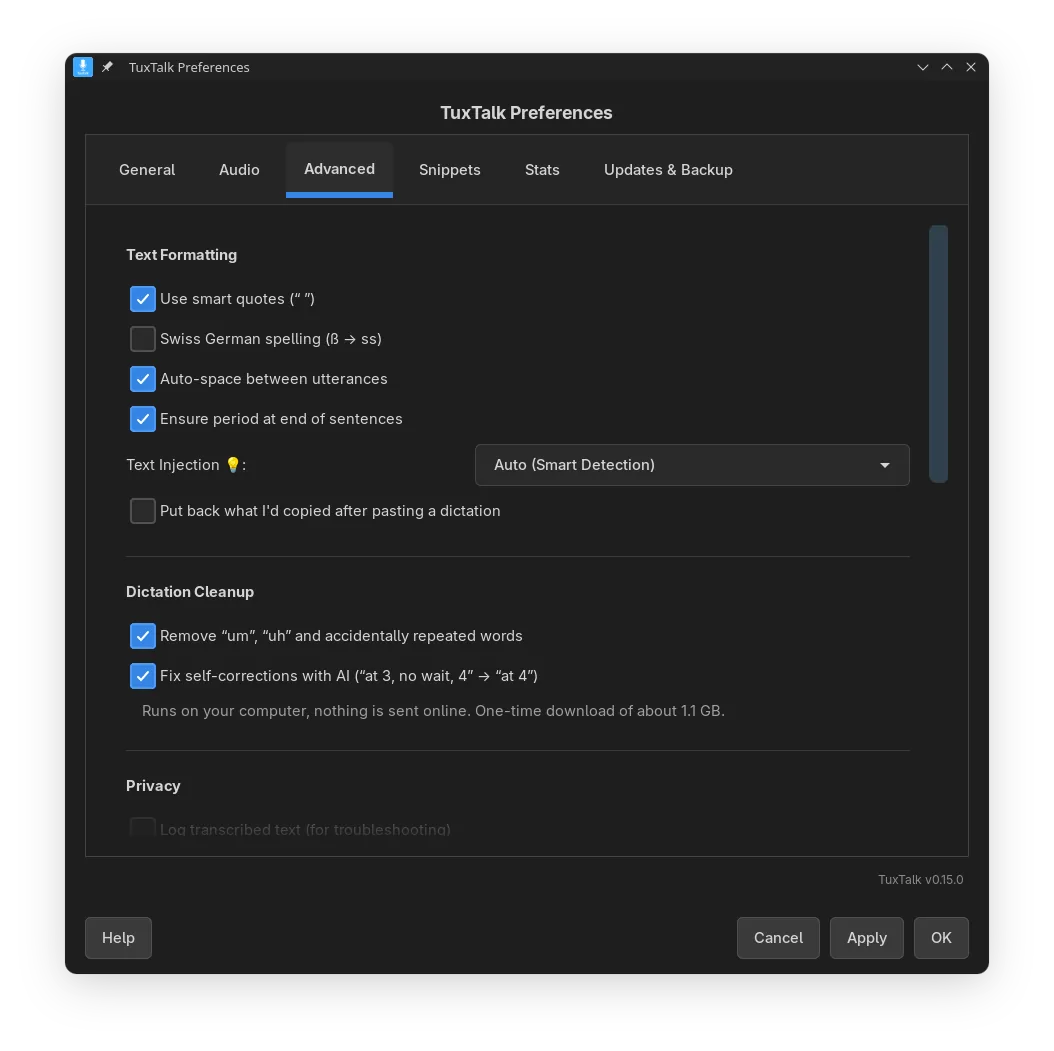Select the Advanced tab
The width and height of the screenshot is (1054, 1051).
[339, 169]
